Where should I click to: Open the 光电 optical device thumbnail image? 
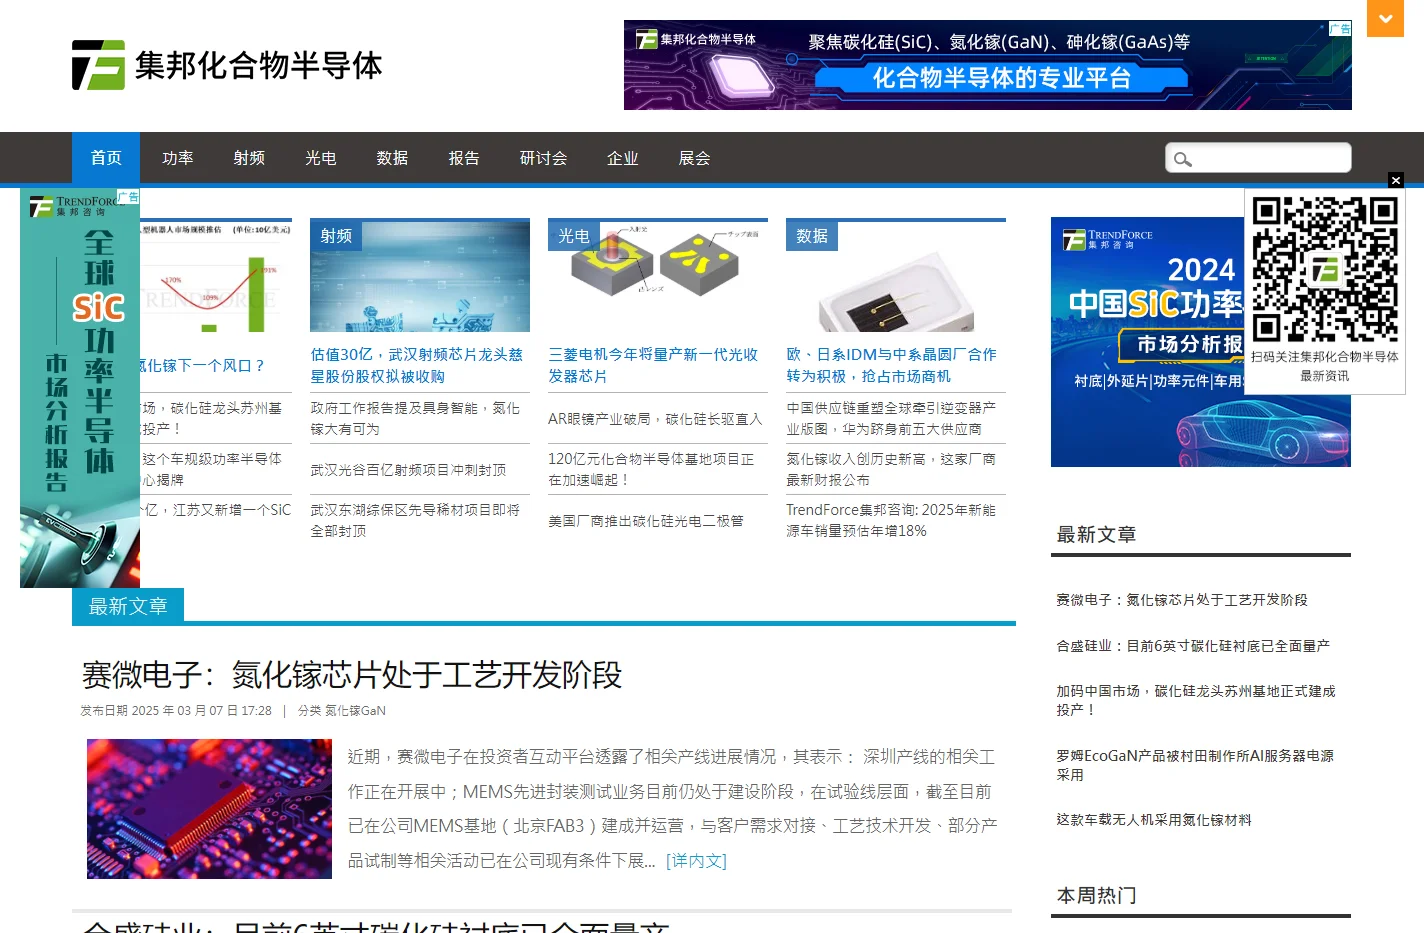click(x=658, y=277)
